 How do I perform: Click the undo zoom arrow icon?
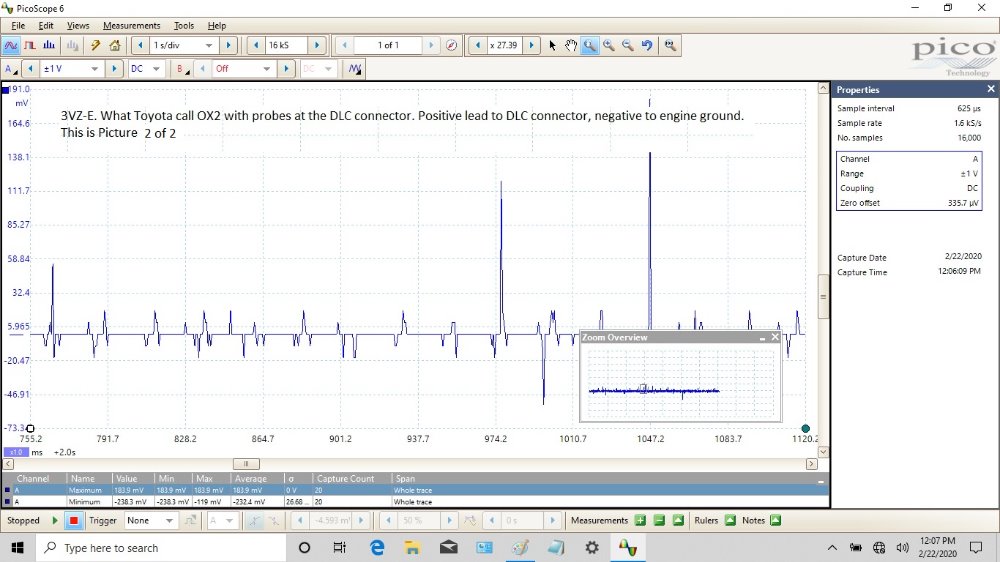[647, 45]
